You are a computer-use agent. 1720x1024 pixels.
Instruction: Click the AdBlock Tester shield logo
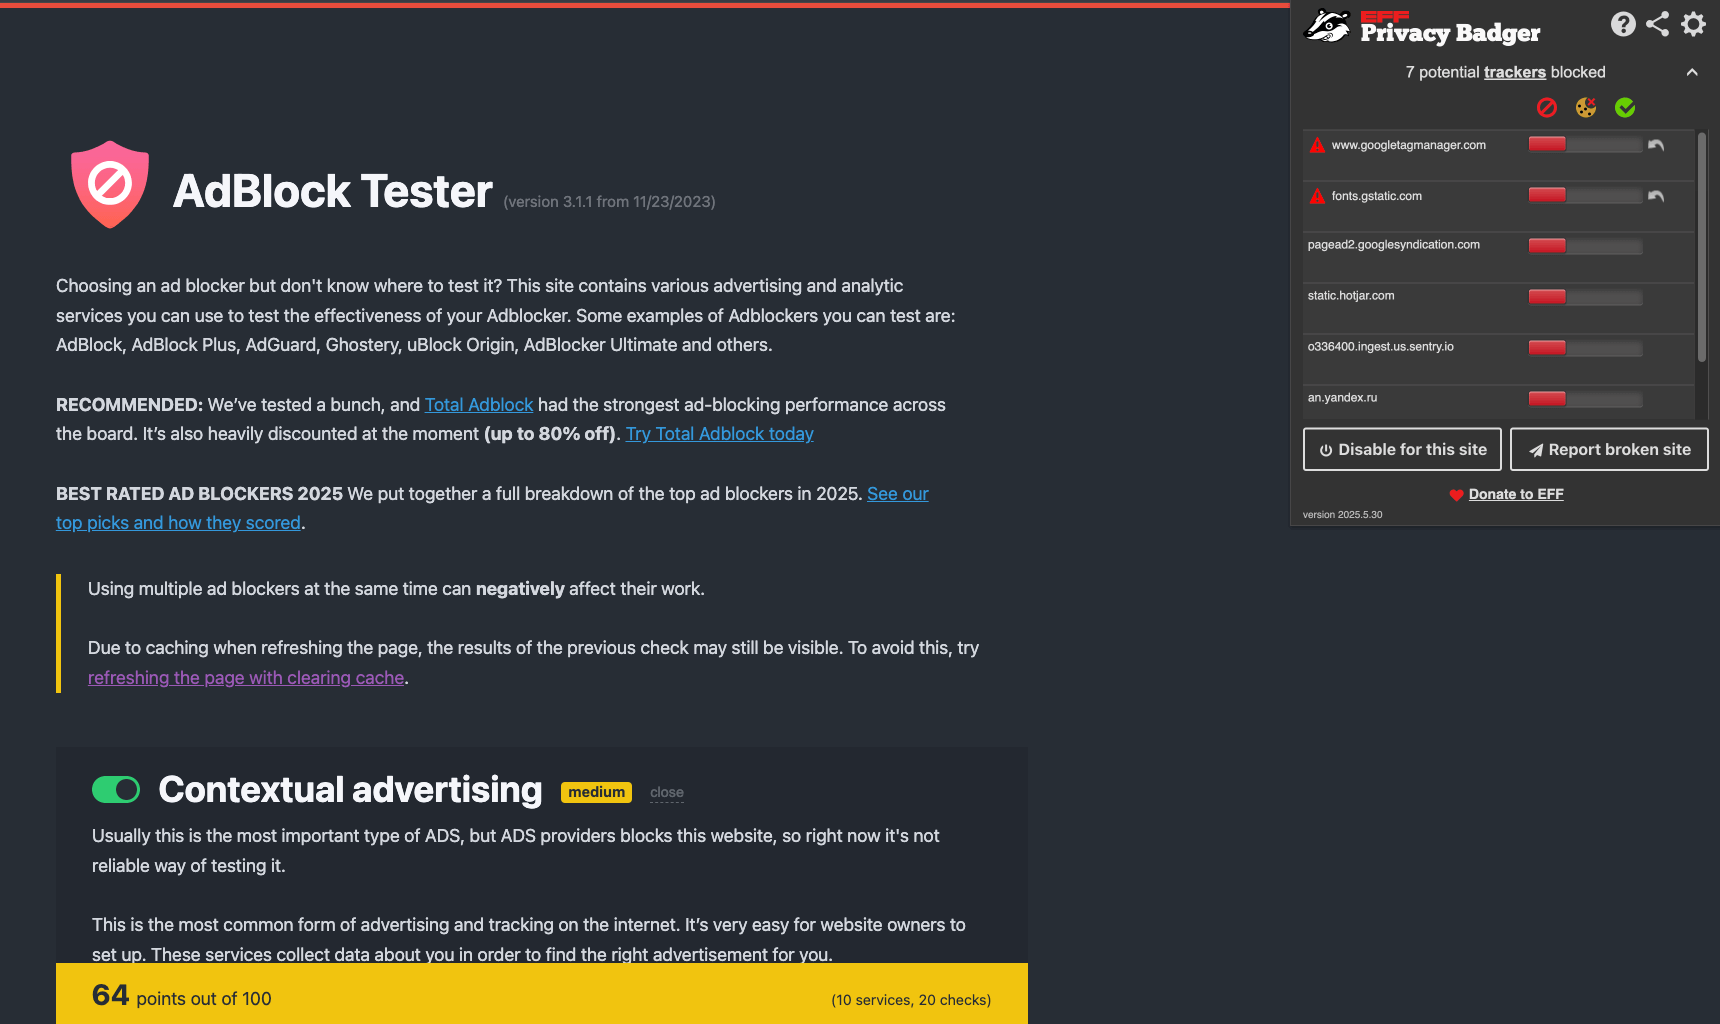pyautogui.click(x=110, y=184)
